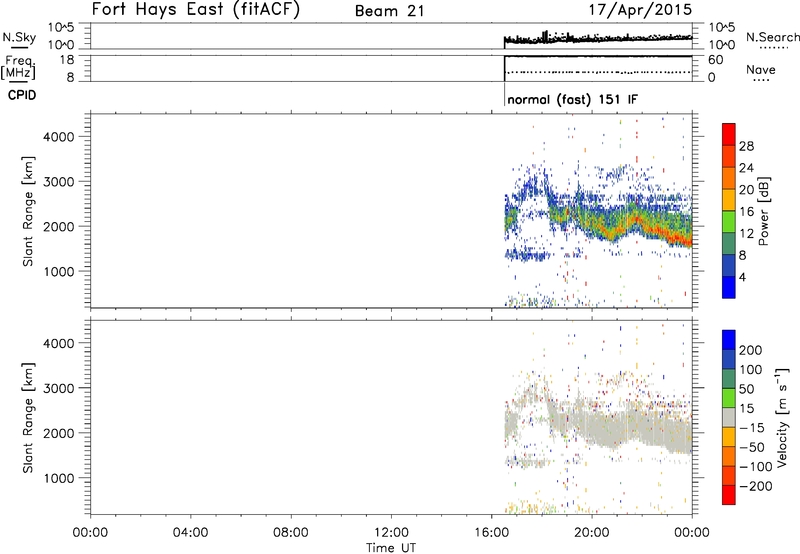Select the "50" velocity colorbar label
Viewport: 800px width, 554px height.
click(746, 389)
